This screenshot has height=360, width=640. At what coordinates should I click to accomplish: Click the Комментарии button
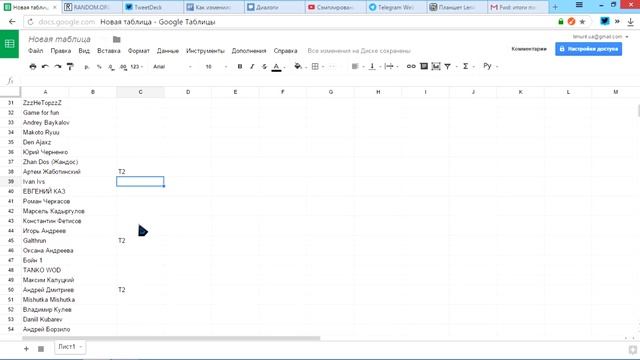coord(529,49)
